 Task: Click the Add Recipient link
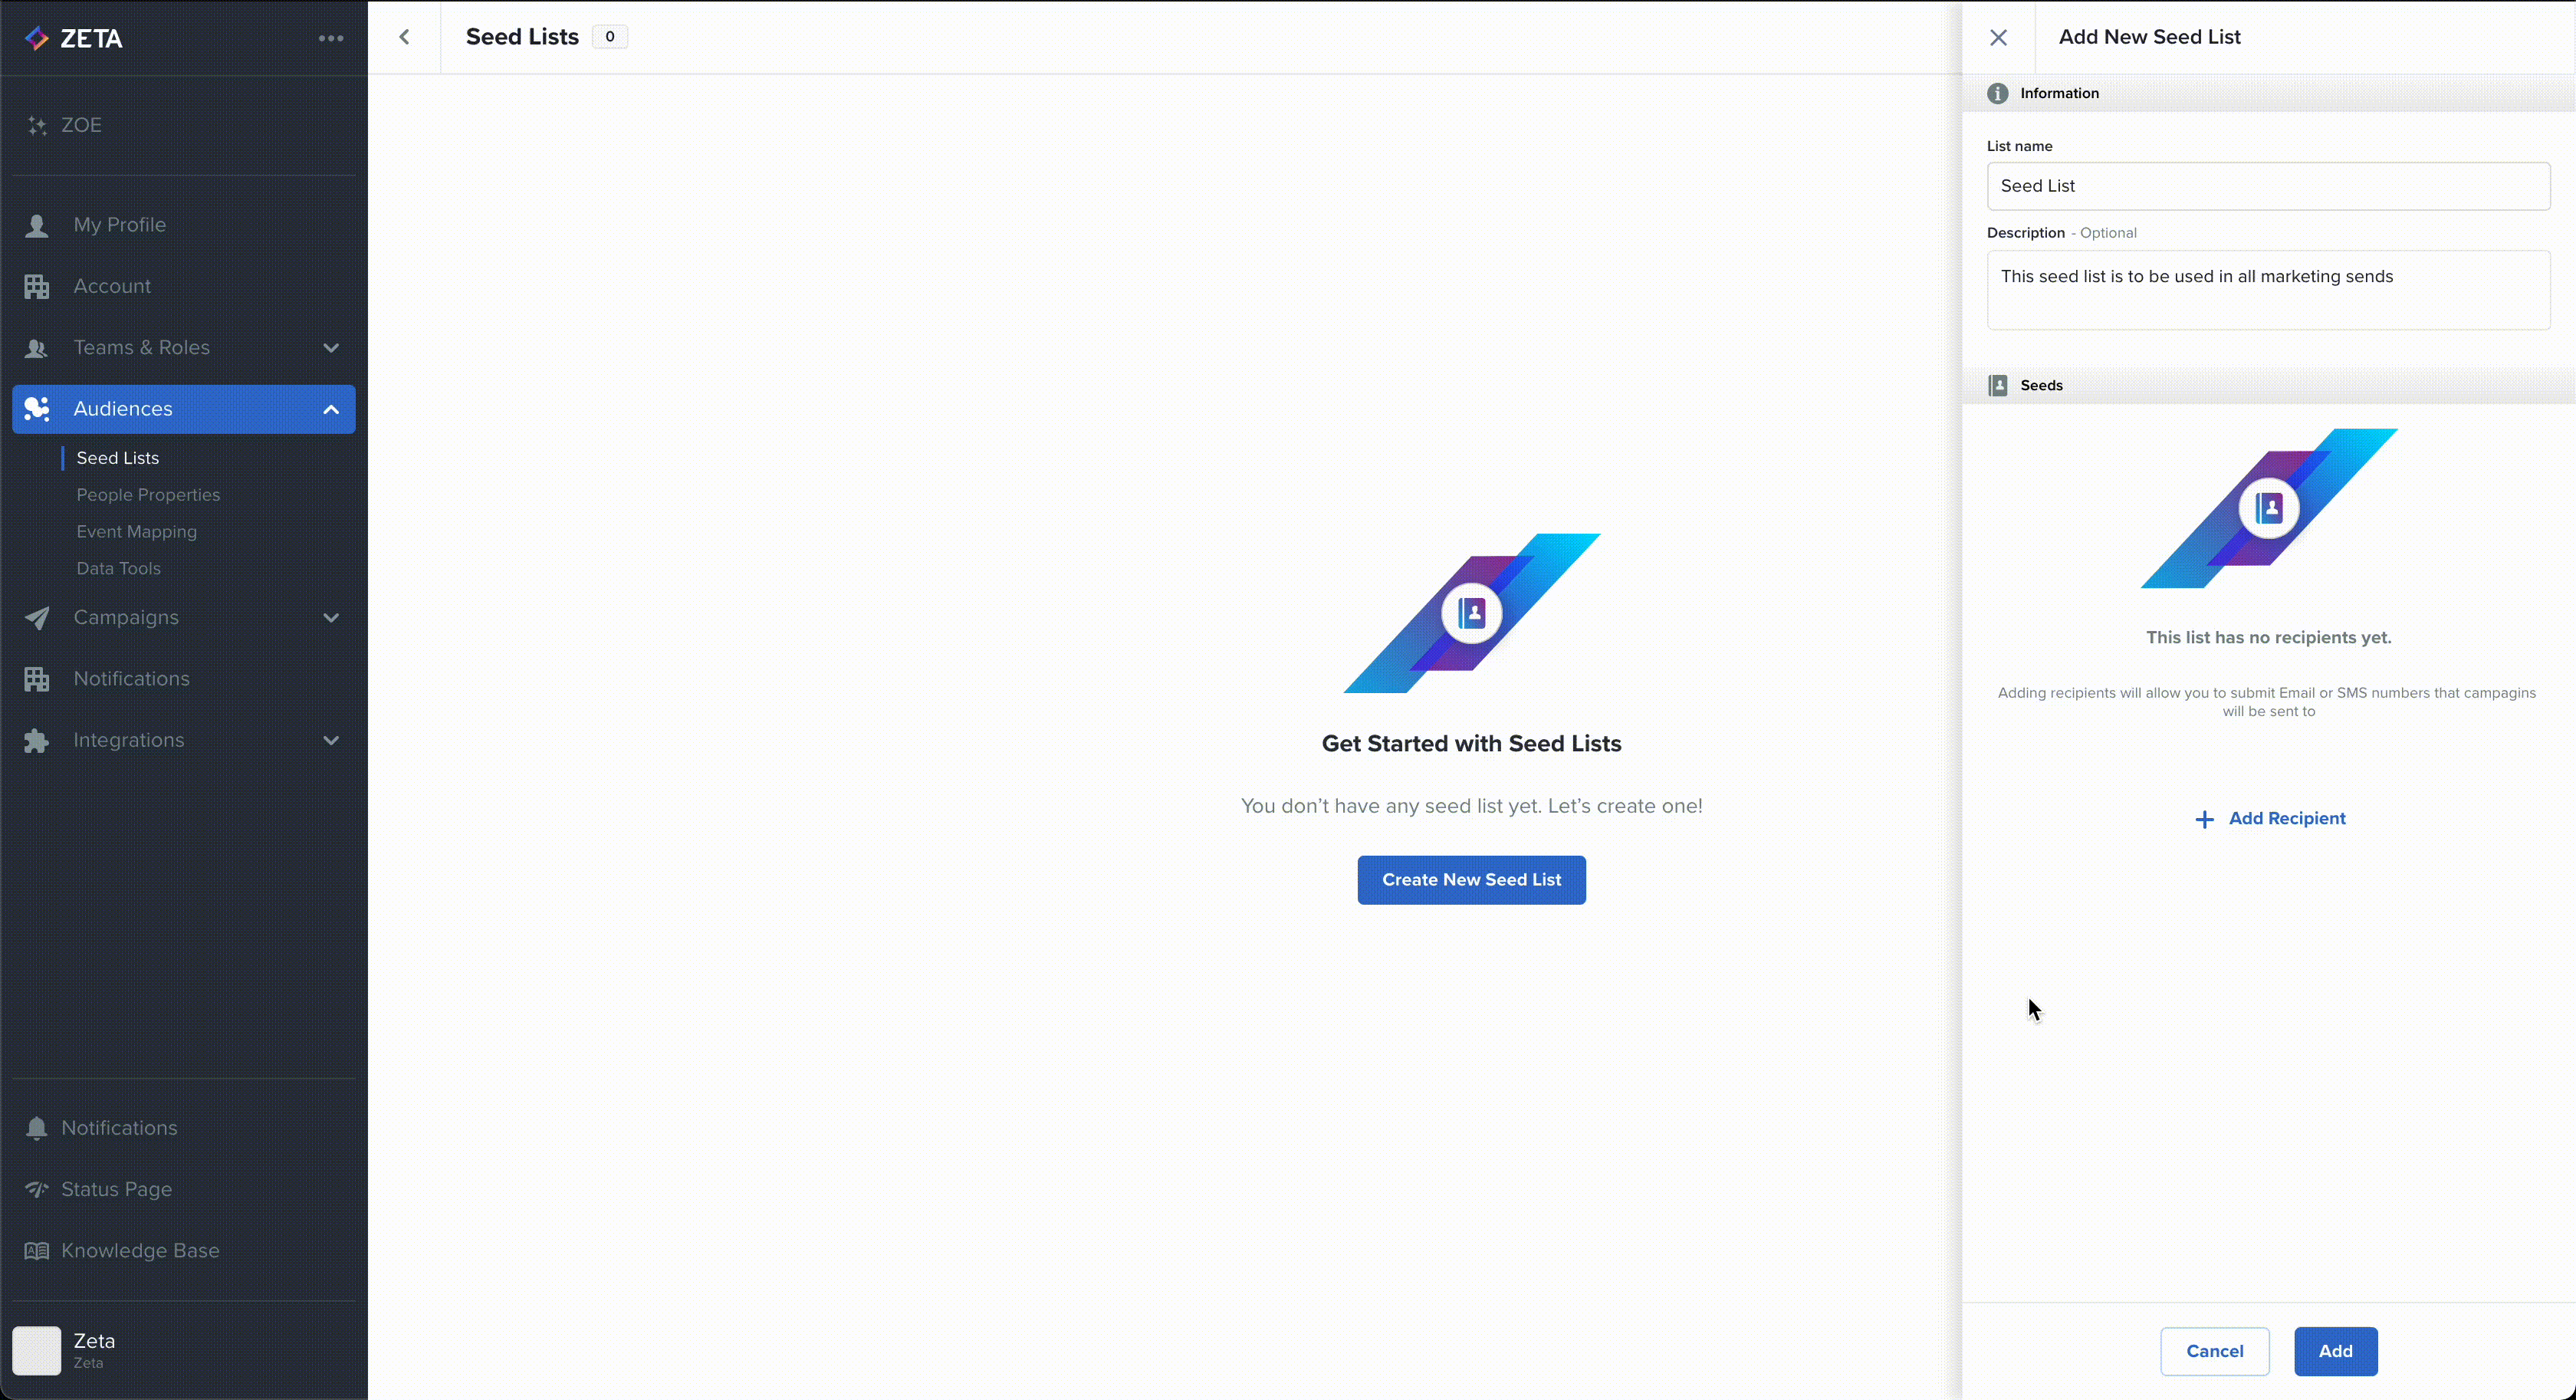2269,818
